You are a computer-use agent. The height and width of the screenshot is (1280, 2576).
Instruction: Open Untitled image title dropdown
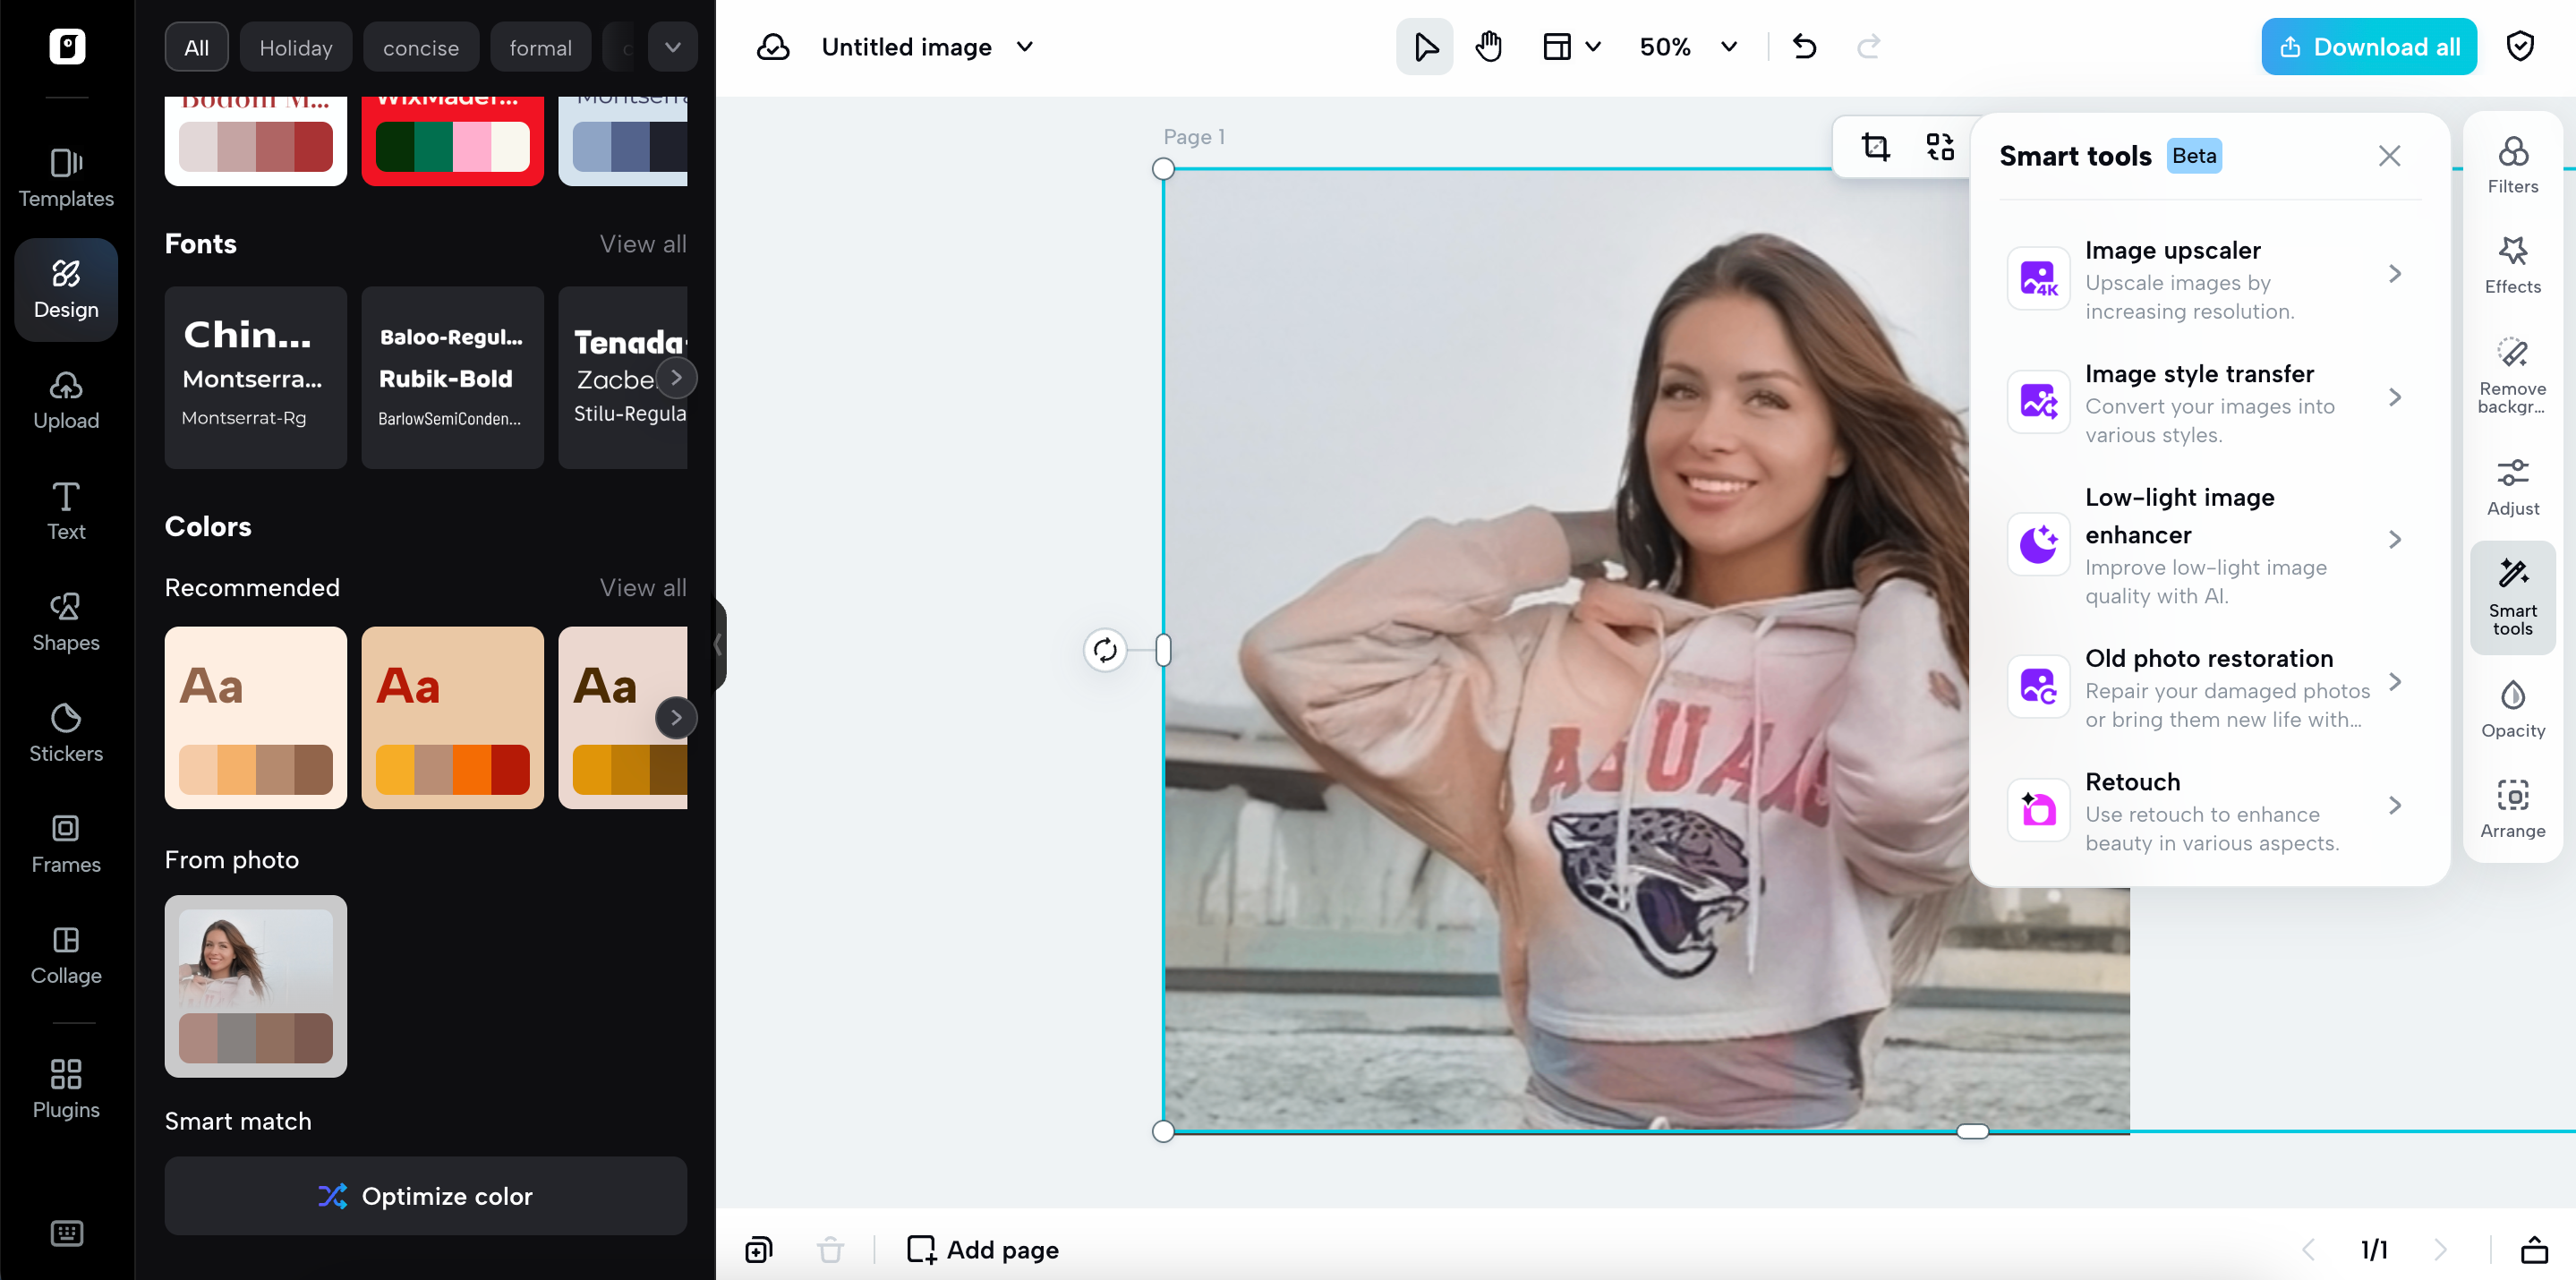pyautogui.click(x=1024, y=47)
